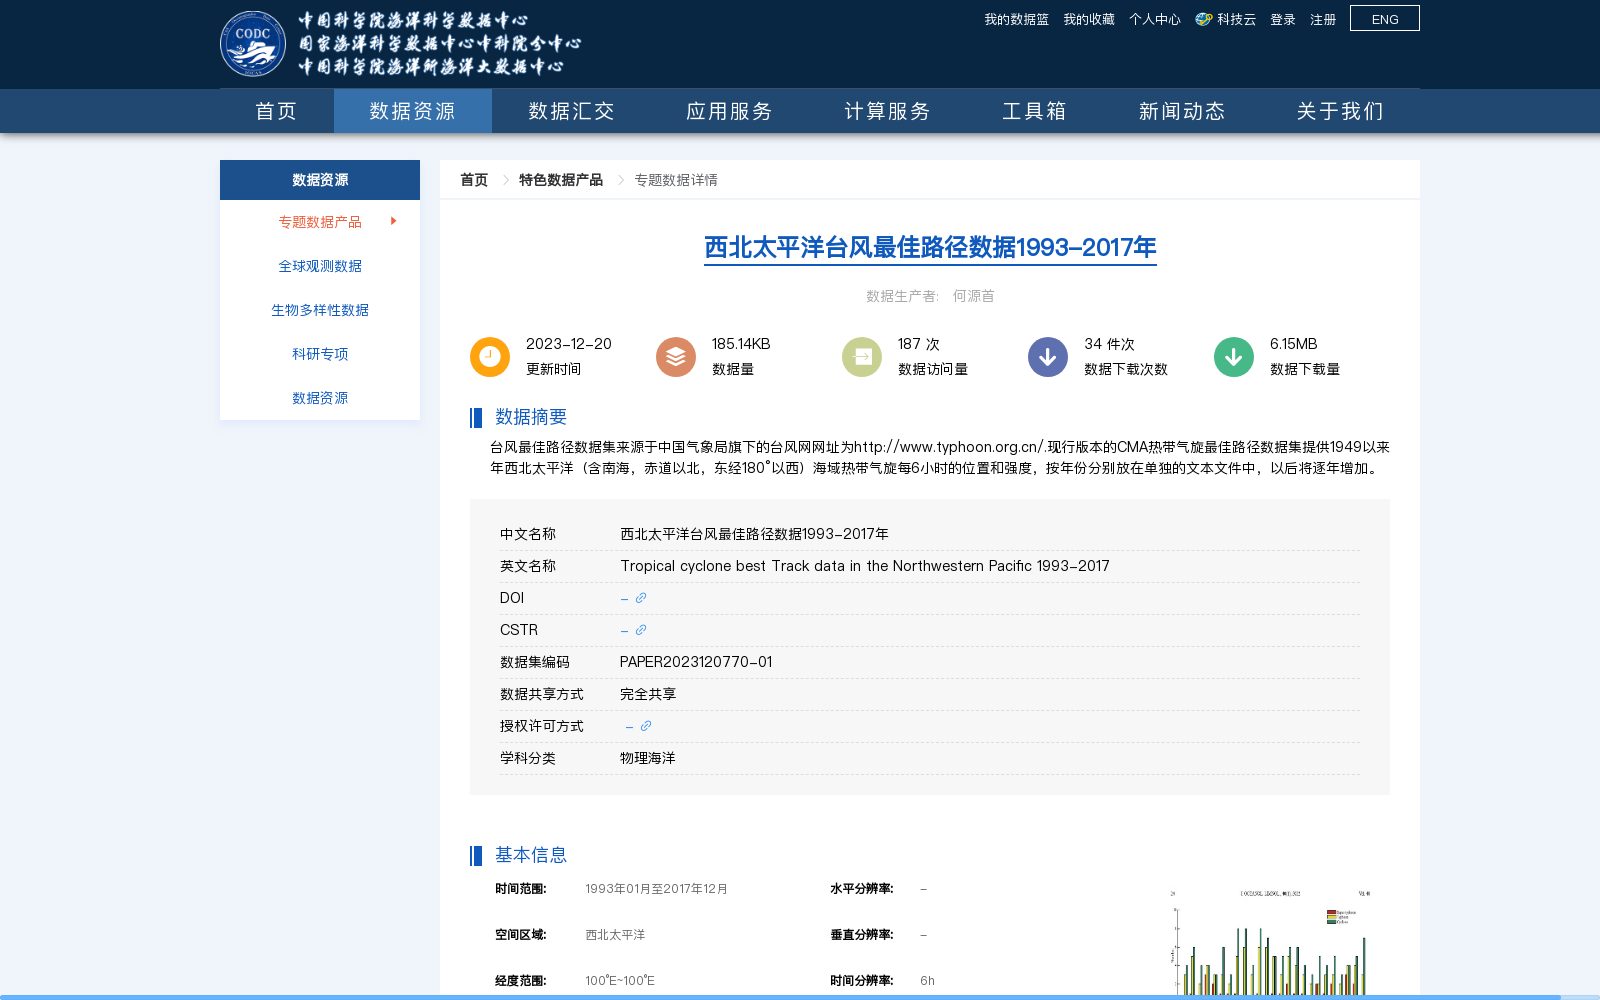Click 登录 to sign in
Screen dimensions: 1600x1000
1282,18
